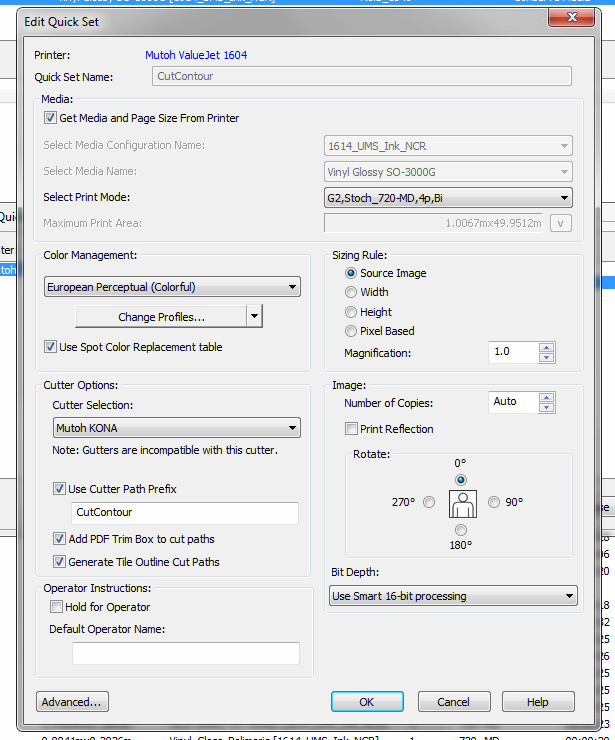Decrease Number of Copies with down arrow
This screenshot has height=740, width=615.
point(547,407)
